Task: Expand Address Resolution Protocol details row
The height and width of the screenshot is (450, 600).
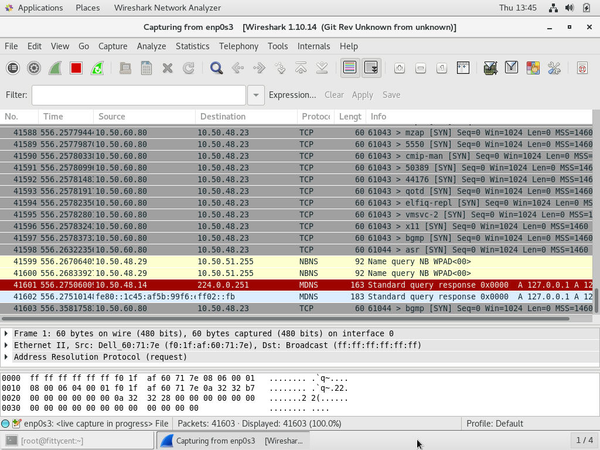Action: coord(6,357)
